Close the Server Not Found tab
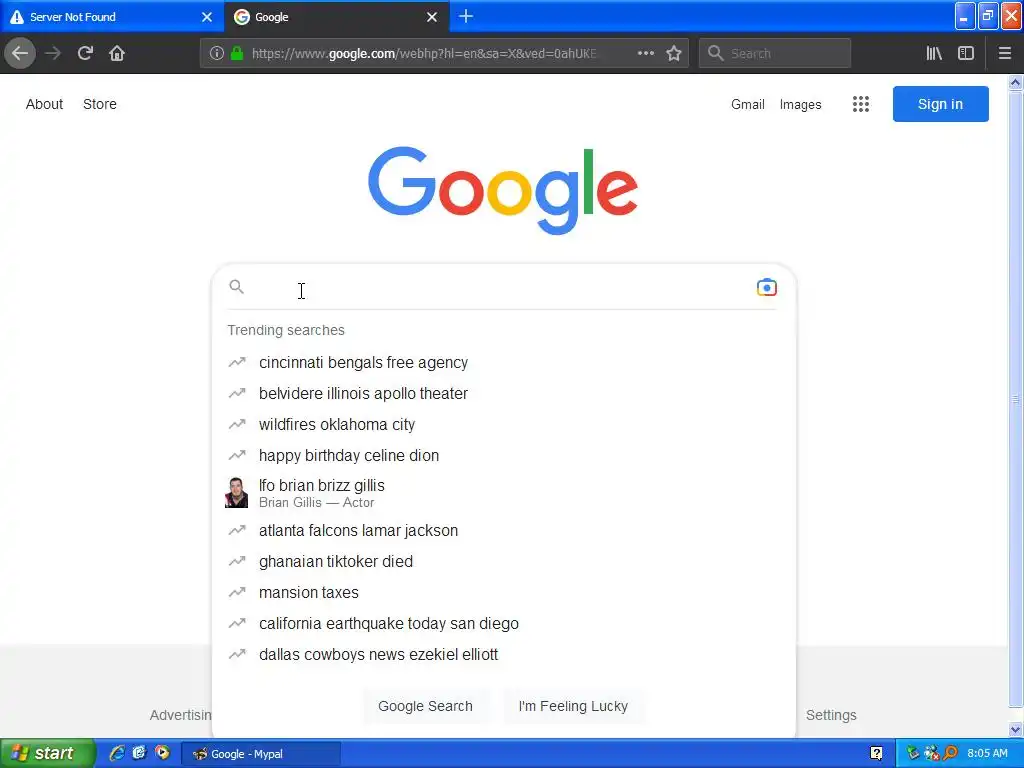The image size is (1024, 768). pyautogui.click(x=207, y=17)
